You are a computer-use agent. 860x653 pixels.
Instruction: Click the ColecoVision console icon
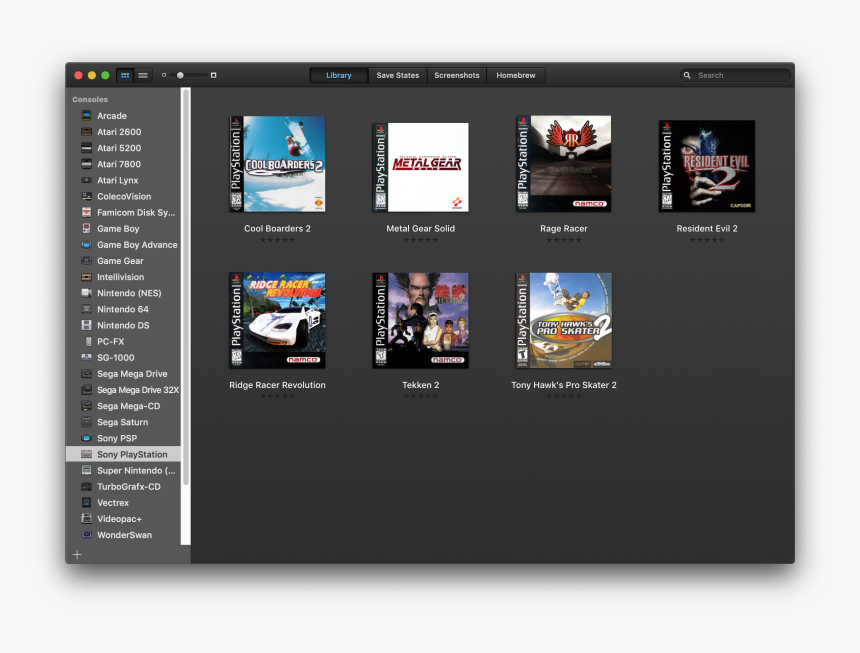(x=86, y=196)
